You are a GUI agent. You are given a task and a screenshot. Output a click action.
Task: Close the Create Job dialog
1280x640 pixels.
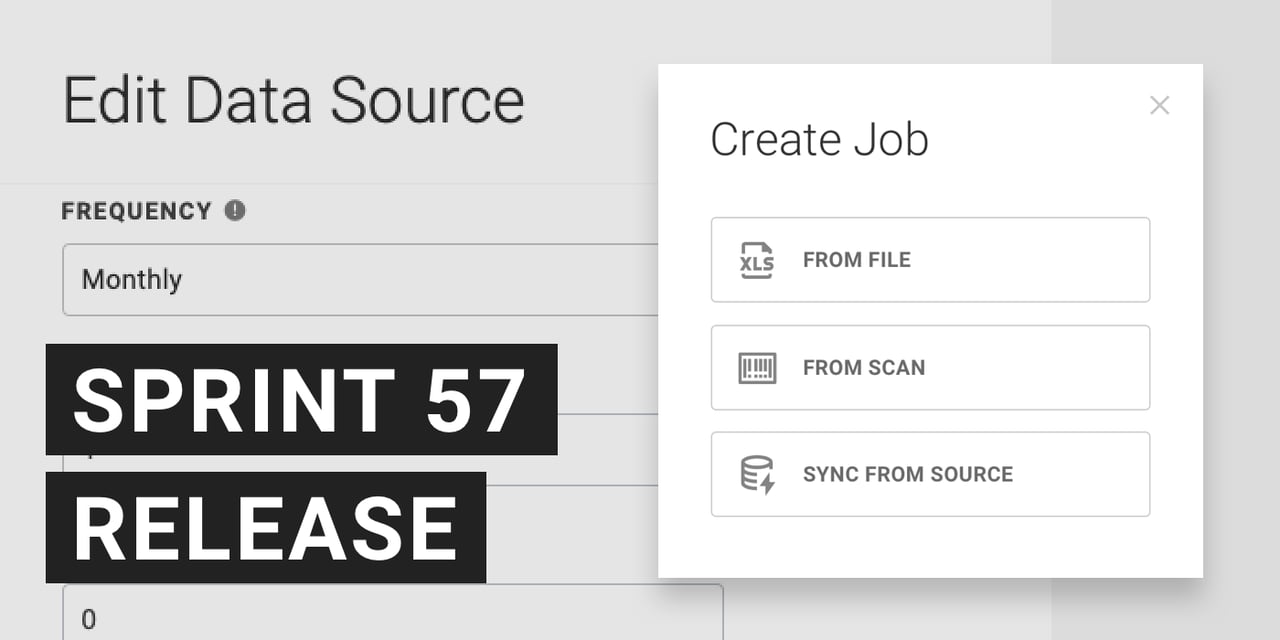[x=1159, y=105]
